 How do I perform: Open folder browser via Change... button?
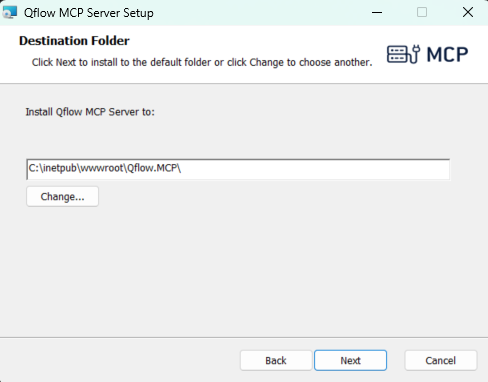click(62, 197)
